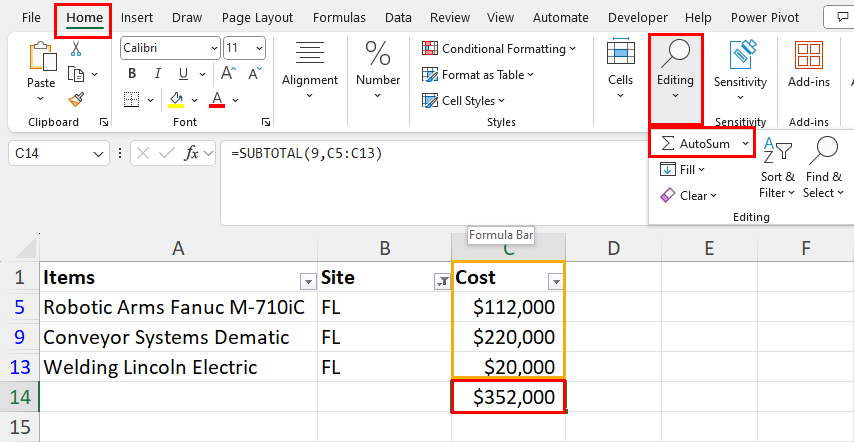Cancel formula entry X icon

coord(143,154)
